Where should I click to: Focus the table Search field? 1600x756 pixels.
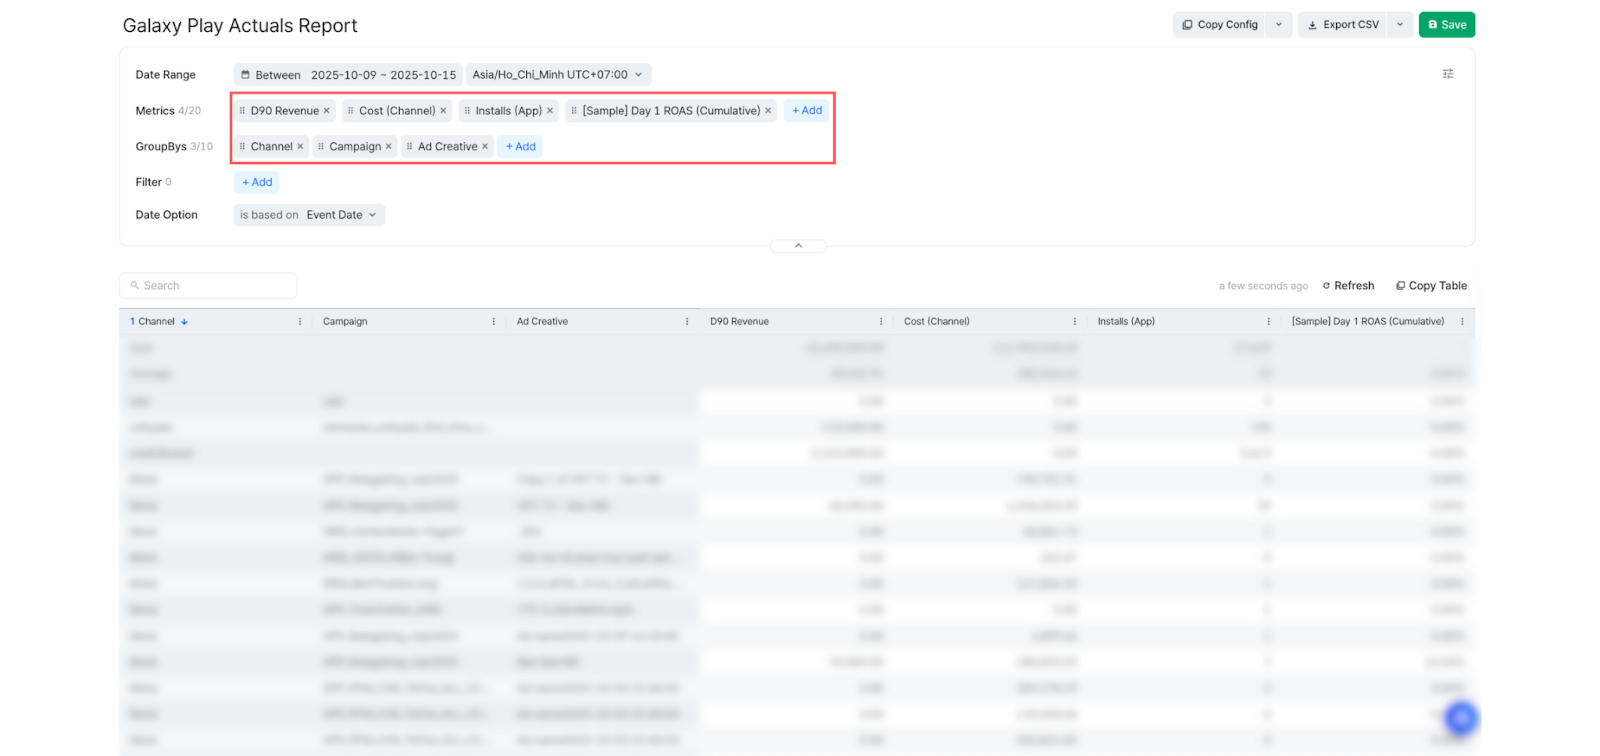208,286
